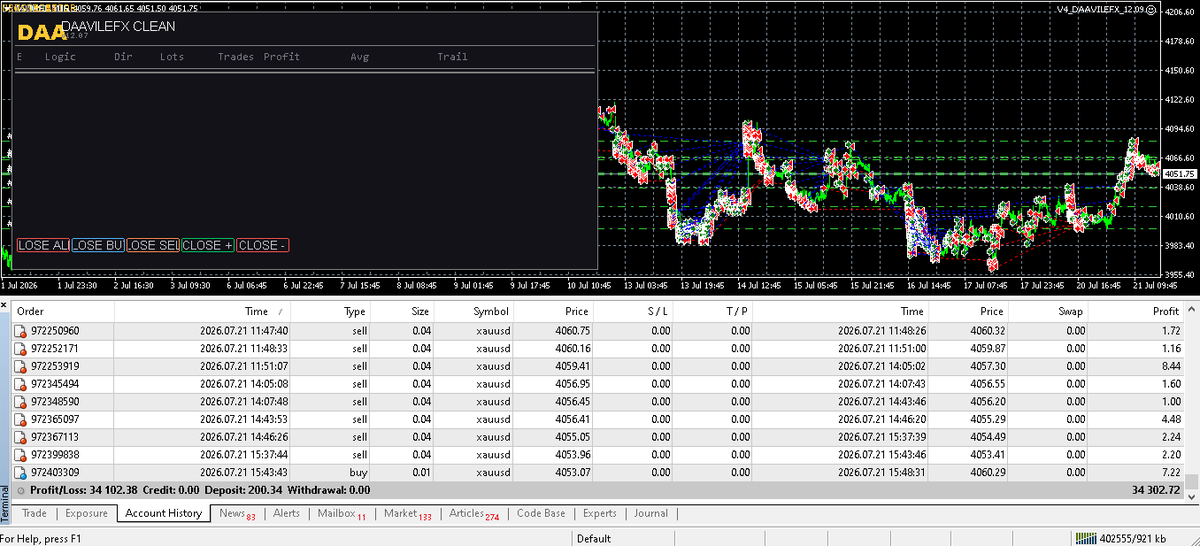The width and height of the screenshot is (1200, 546).
Task: Switch to the Trade tab
Action: [34, 514]
